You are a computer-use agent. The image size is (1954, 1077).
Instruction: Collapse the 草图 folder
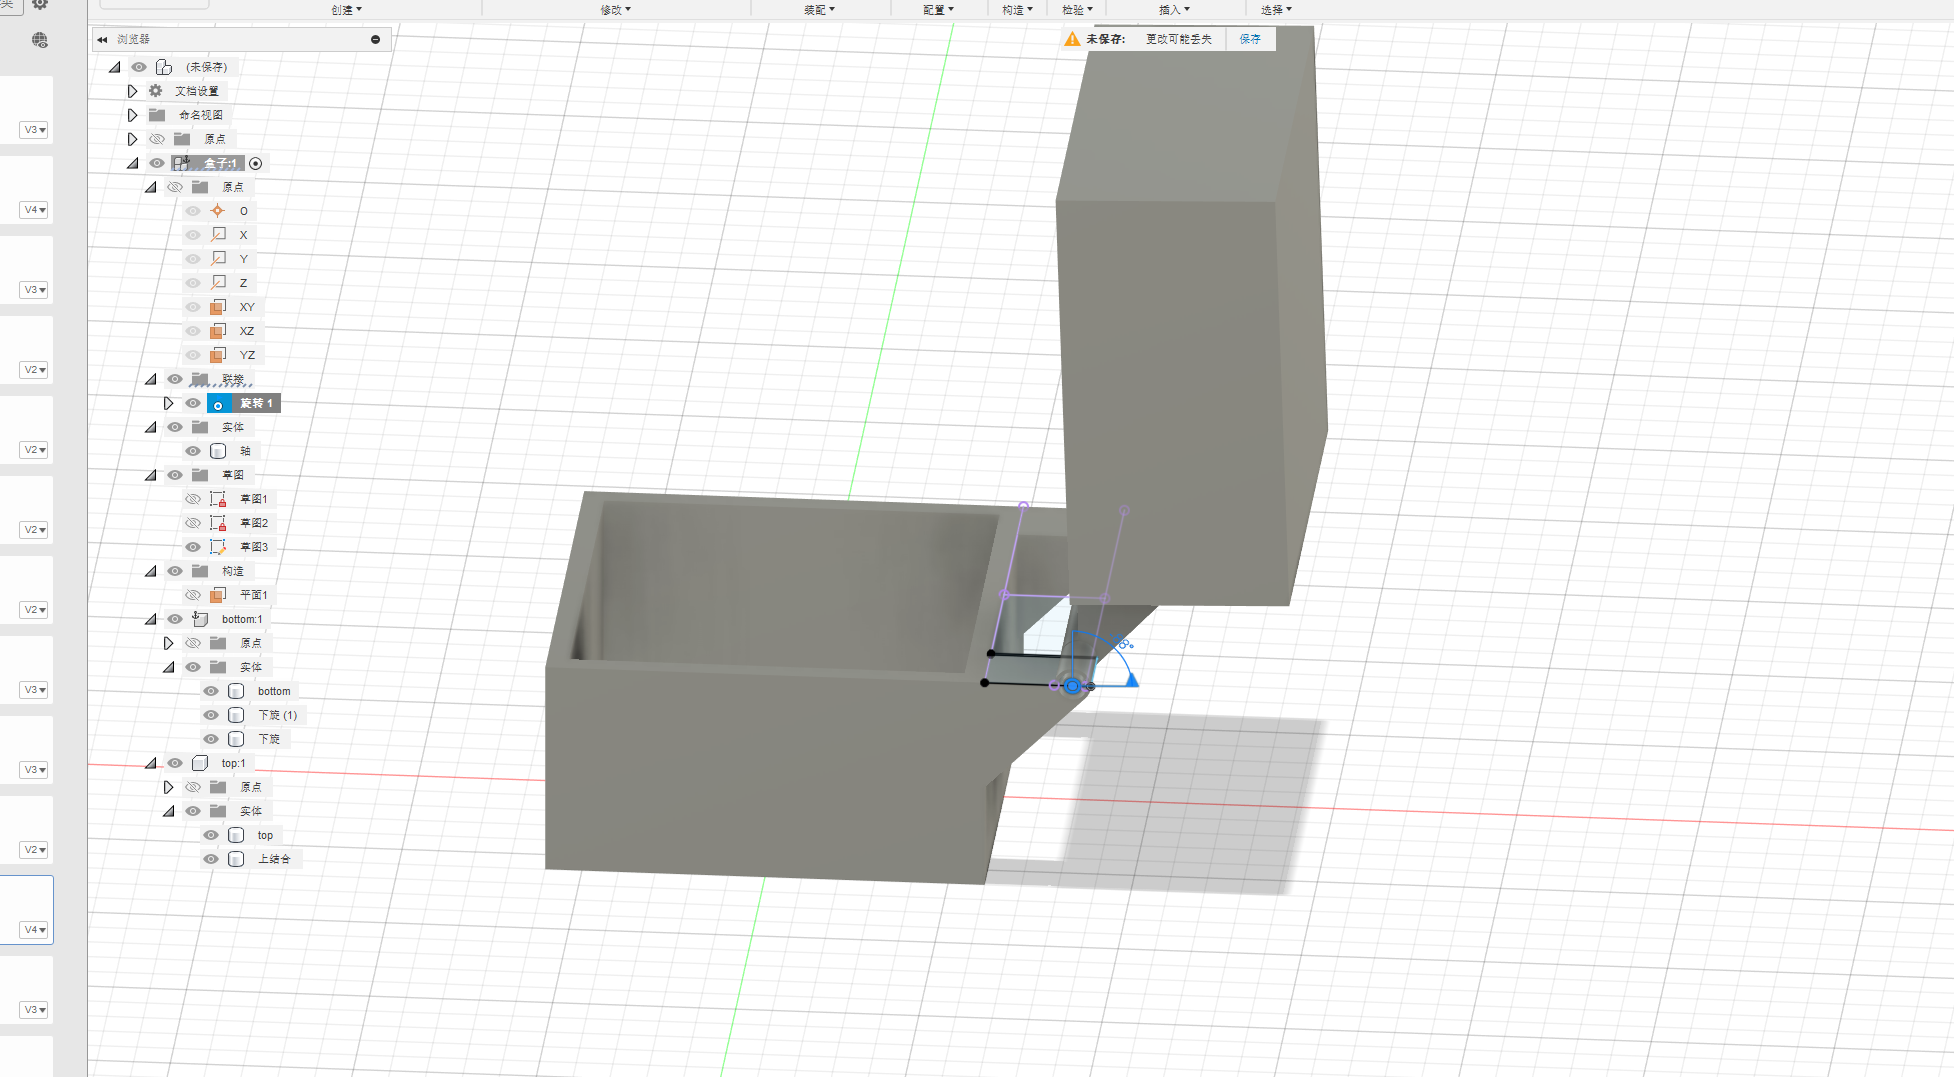[x=150, y=475]
